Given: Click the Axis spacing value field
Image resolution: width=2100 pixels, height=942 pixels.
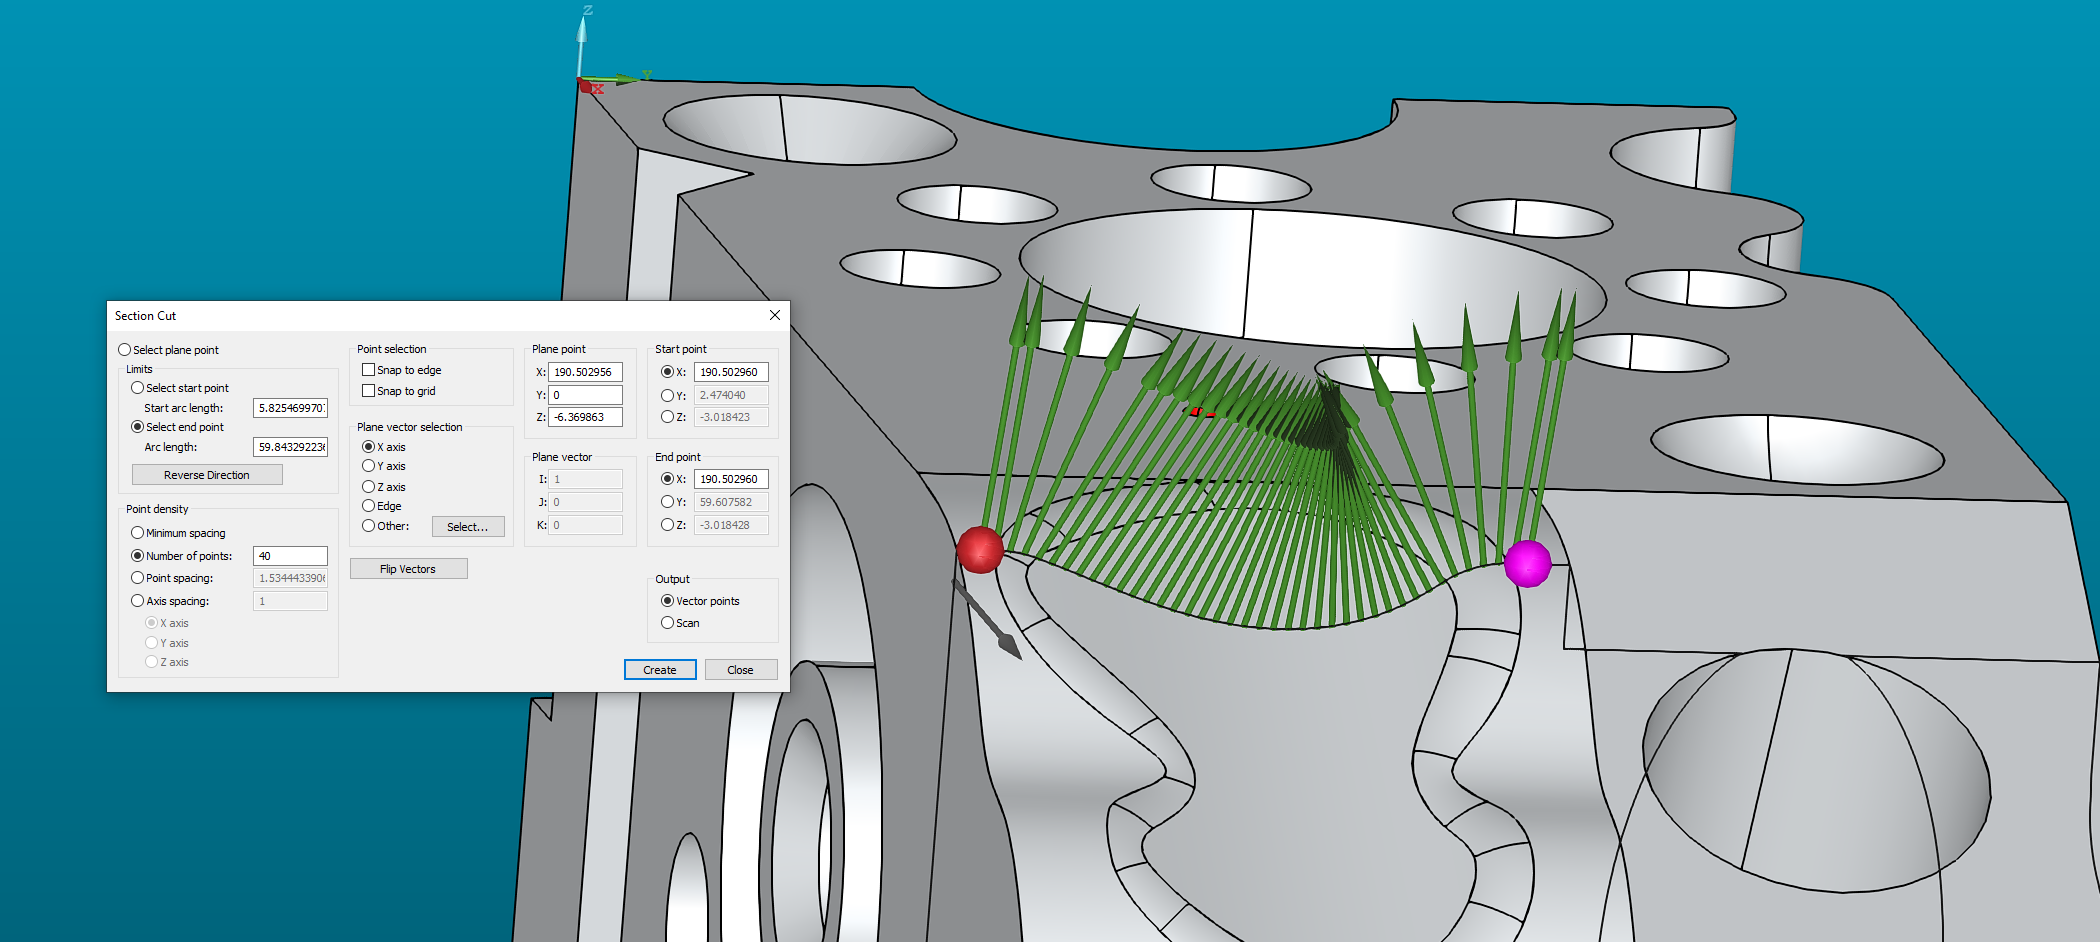Looking at the screenshot, I should point(290,601).
